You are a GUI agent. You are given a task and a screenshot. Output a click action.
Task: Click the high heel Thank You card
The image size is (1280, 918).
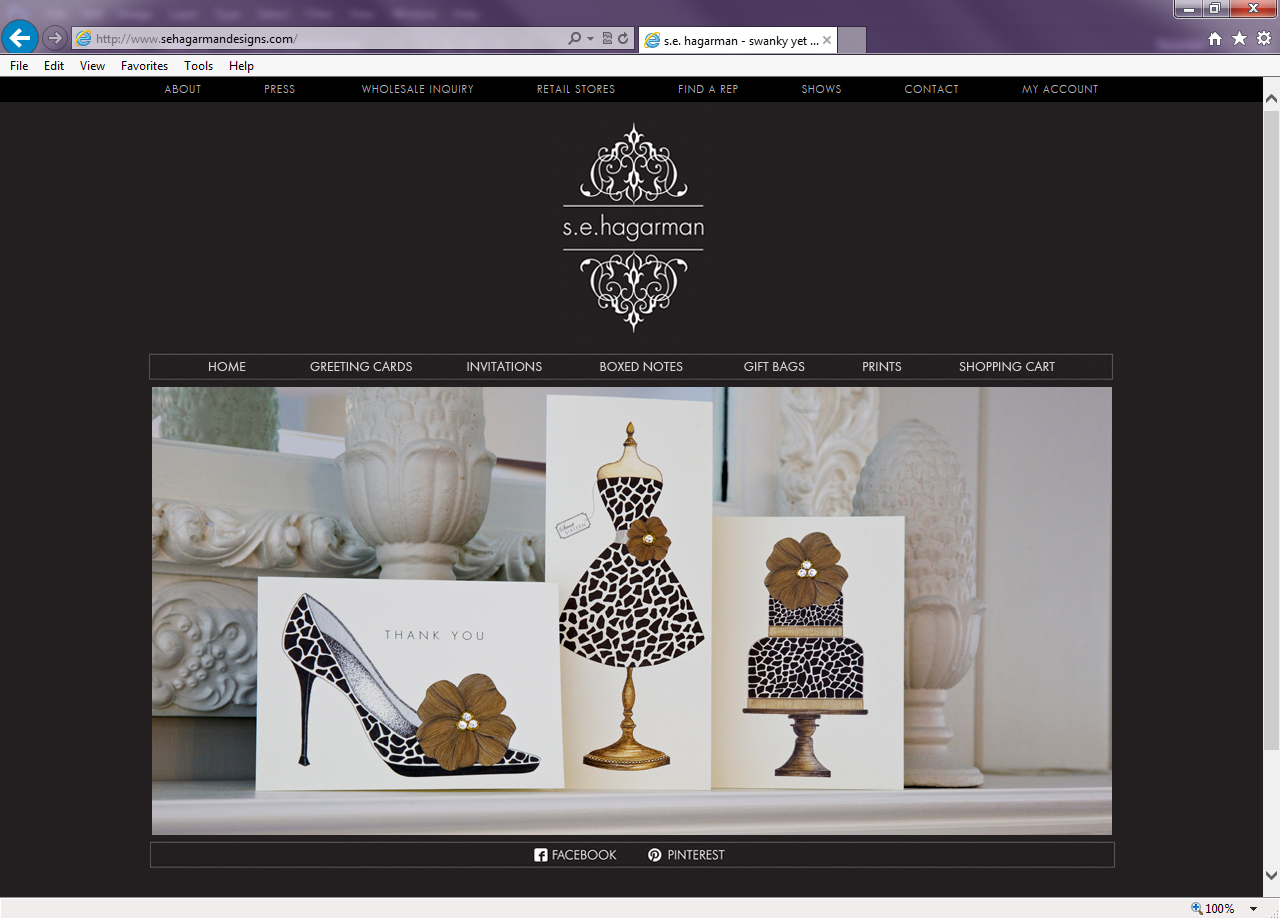tap(408, 683)
